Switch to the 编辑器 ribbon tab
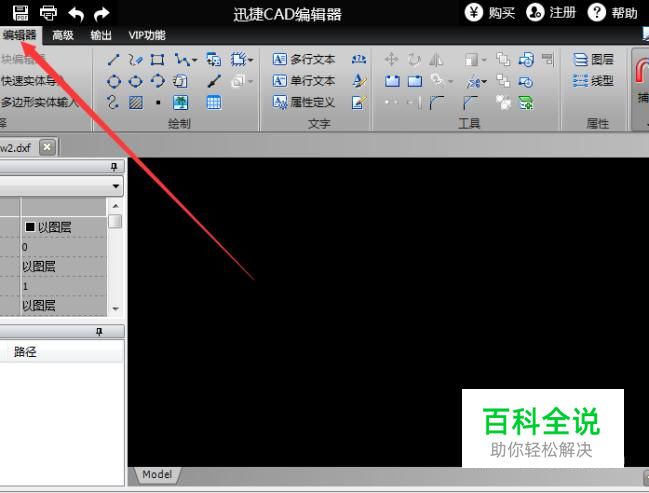The image size is (649, 493). [x=20, y=35]
